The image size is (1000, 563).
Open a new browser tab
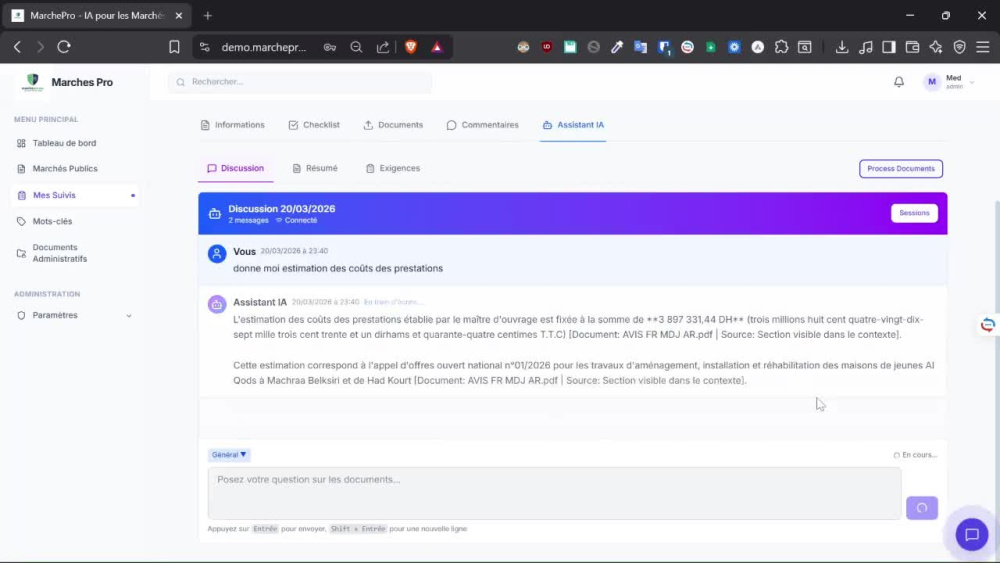pos(207,15)
